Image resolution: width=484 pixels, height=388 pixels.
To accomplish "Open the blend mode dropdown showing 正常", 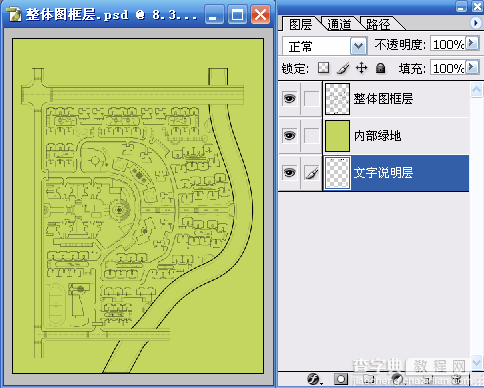I will 325,46.
